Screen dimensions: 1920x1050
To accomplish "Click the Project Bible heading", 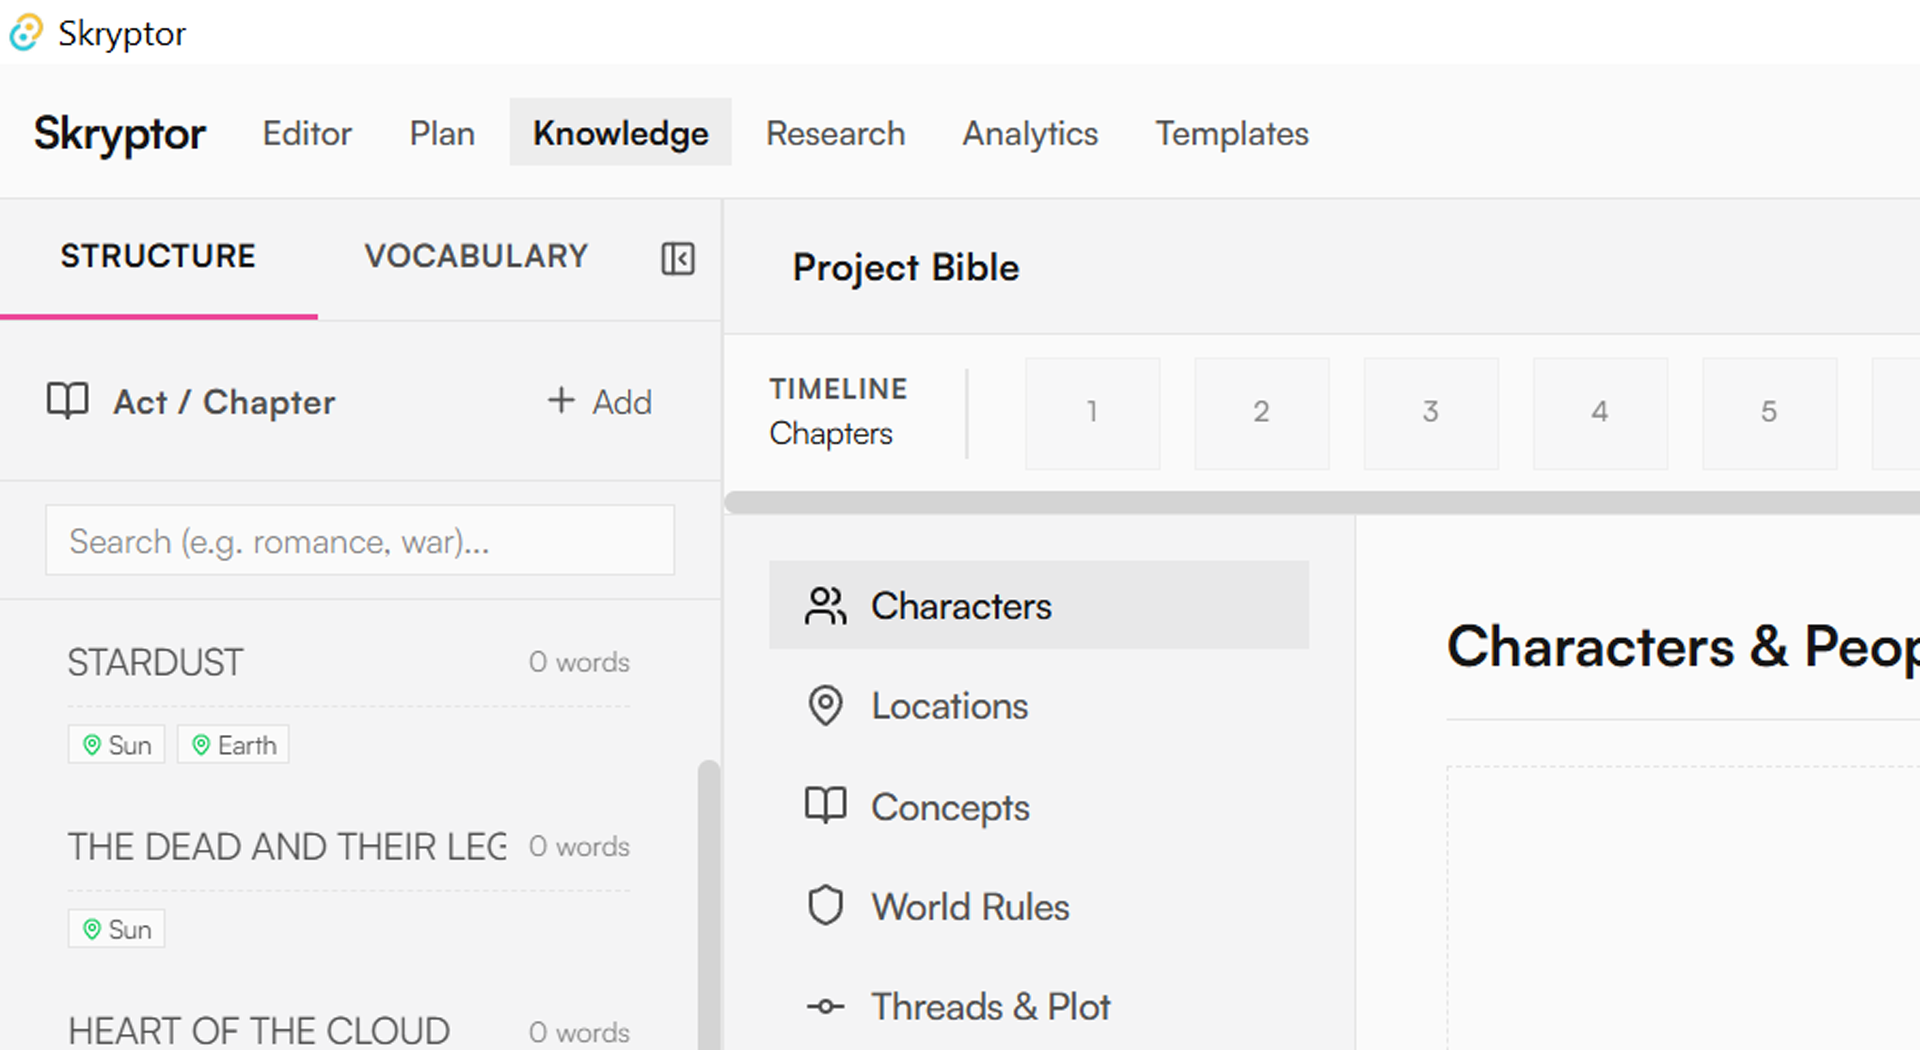I will [906, 268].
